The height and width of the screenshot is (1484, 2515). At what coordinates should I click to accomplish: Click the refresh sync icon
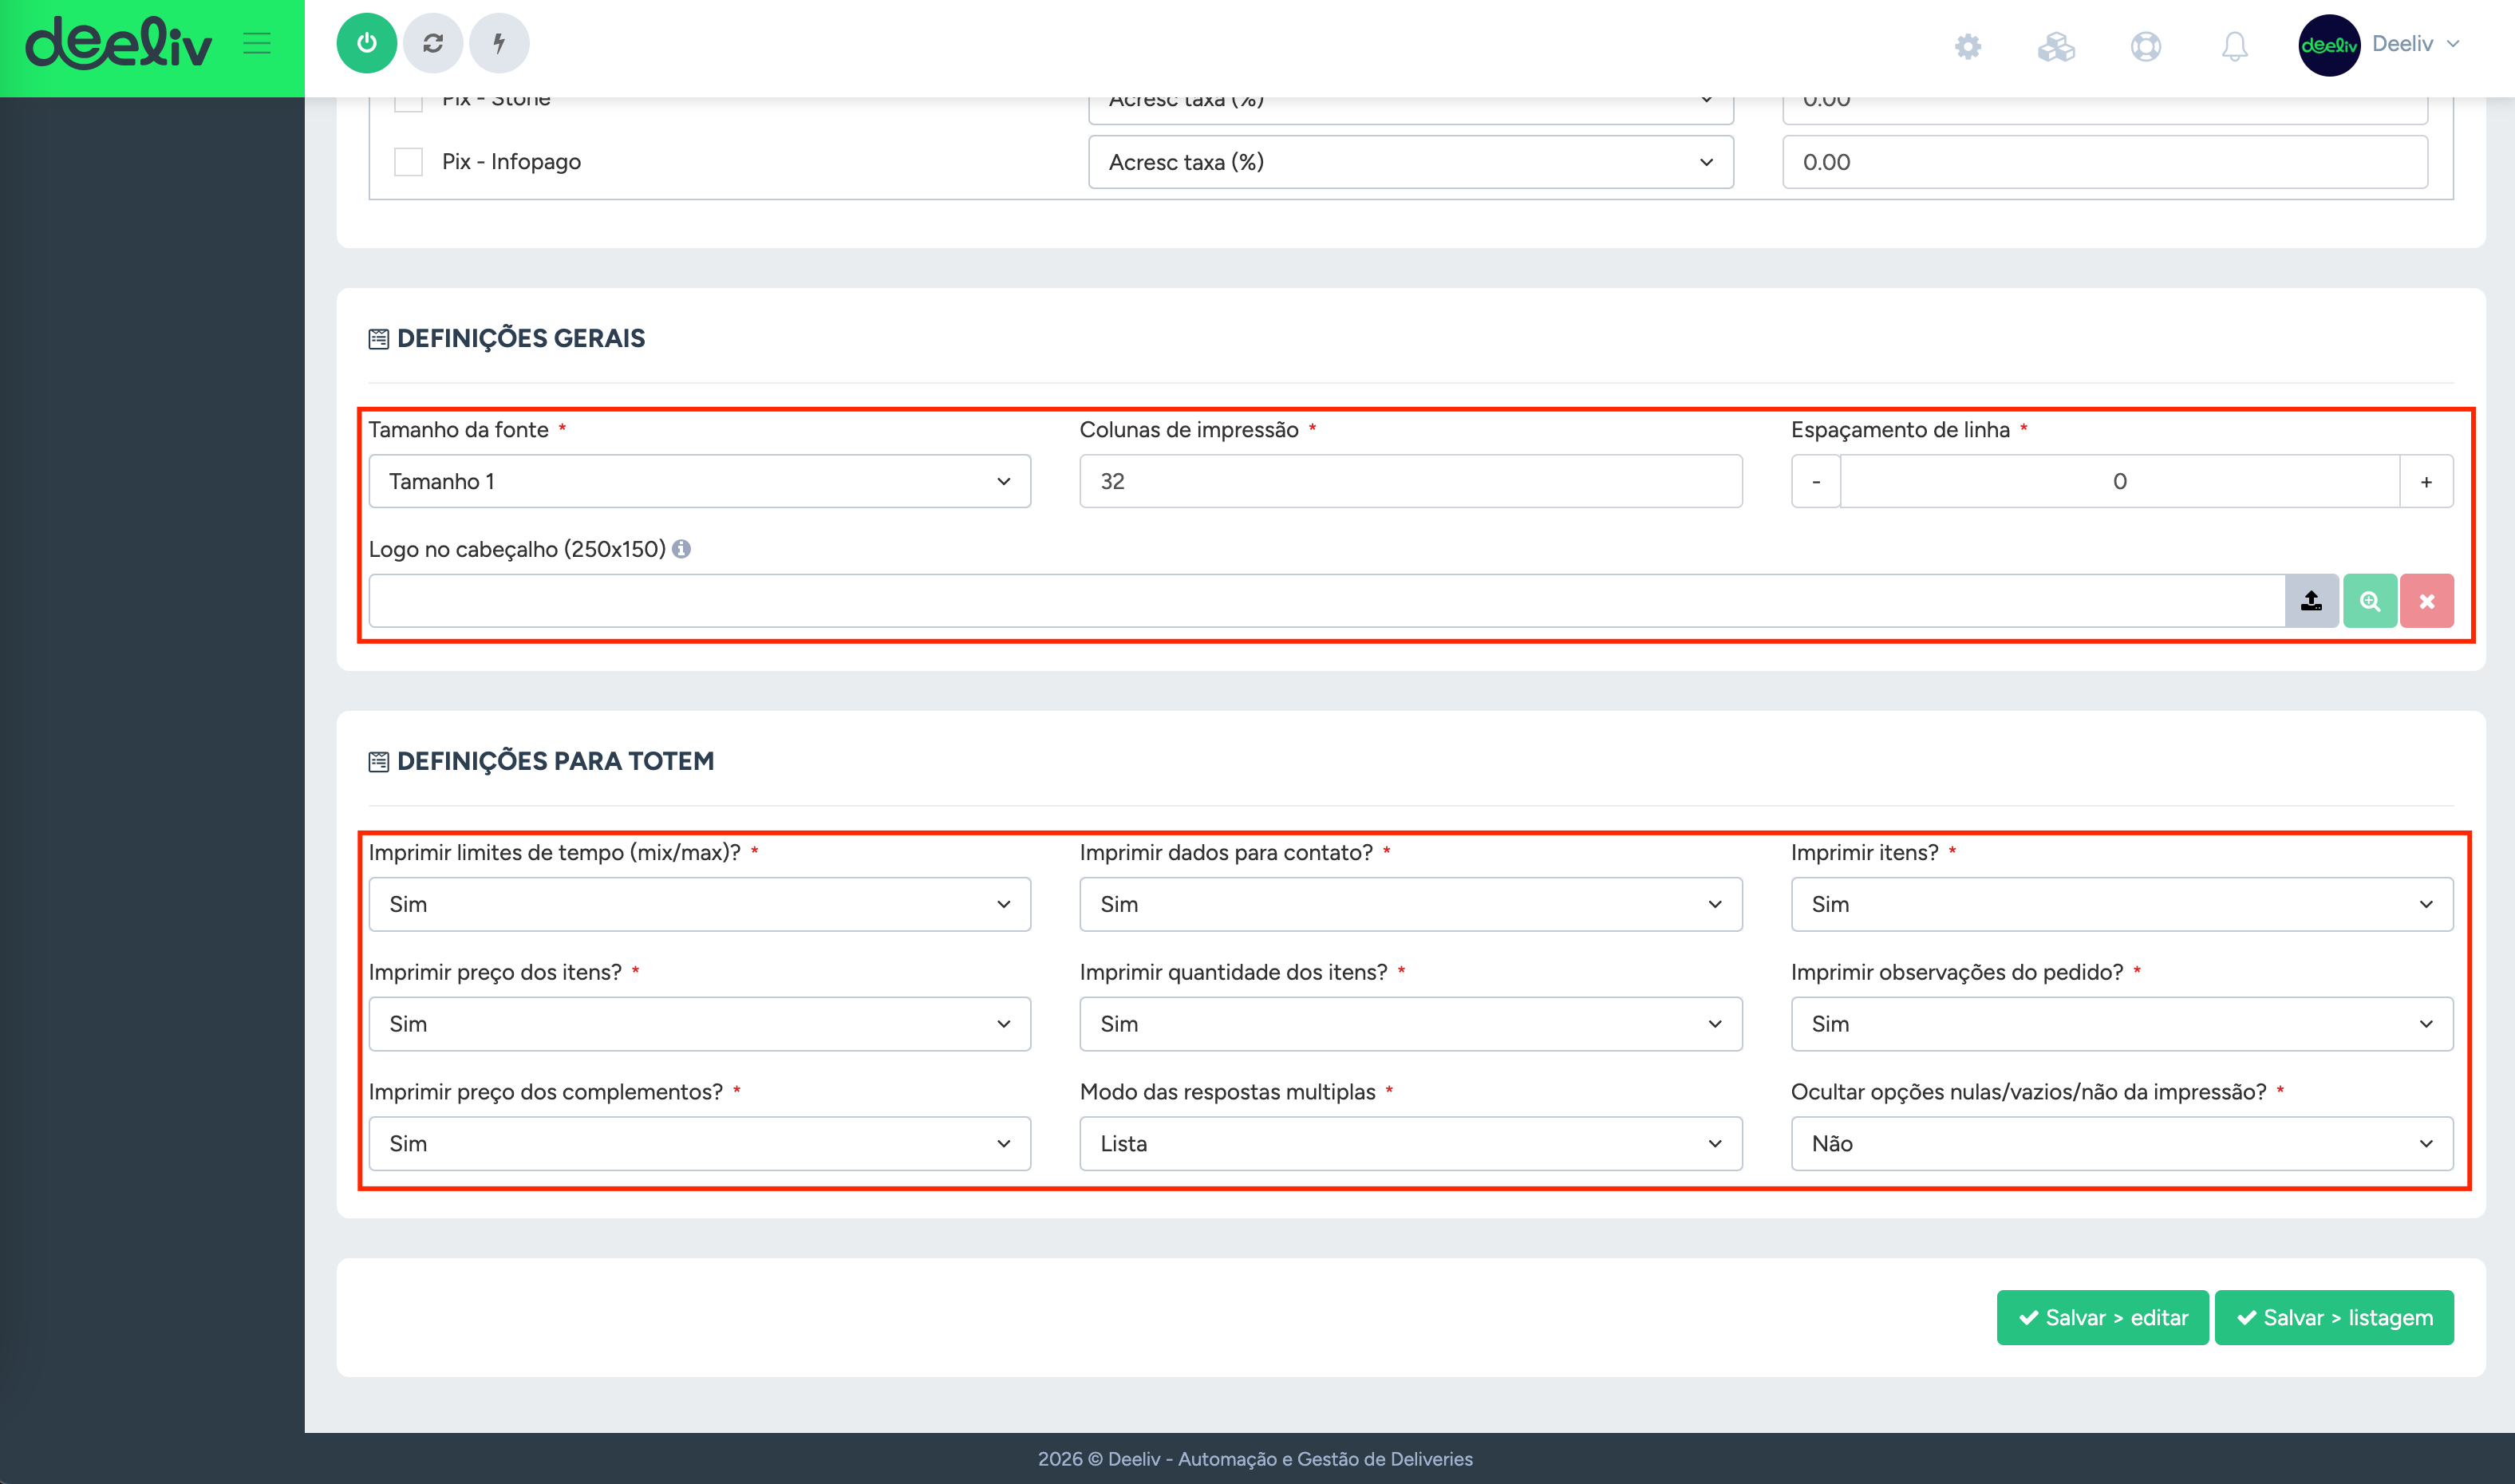point(432,43)
